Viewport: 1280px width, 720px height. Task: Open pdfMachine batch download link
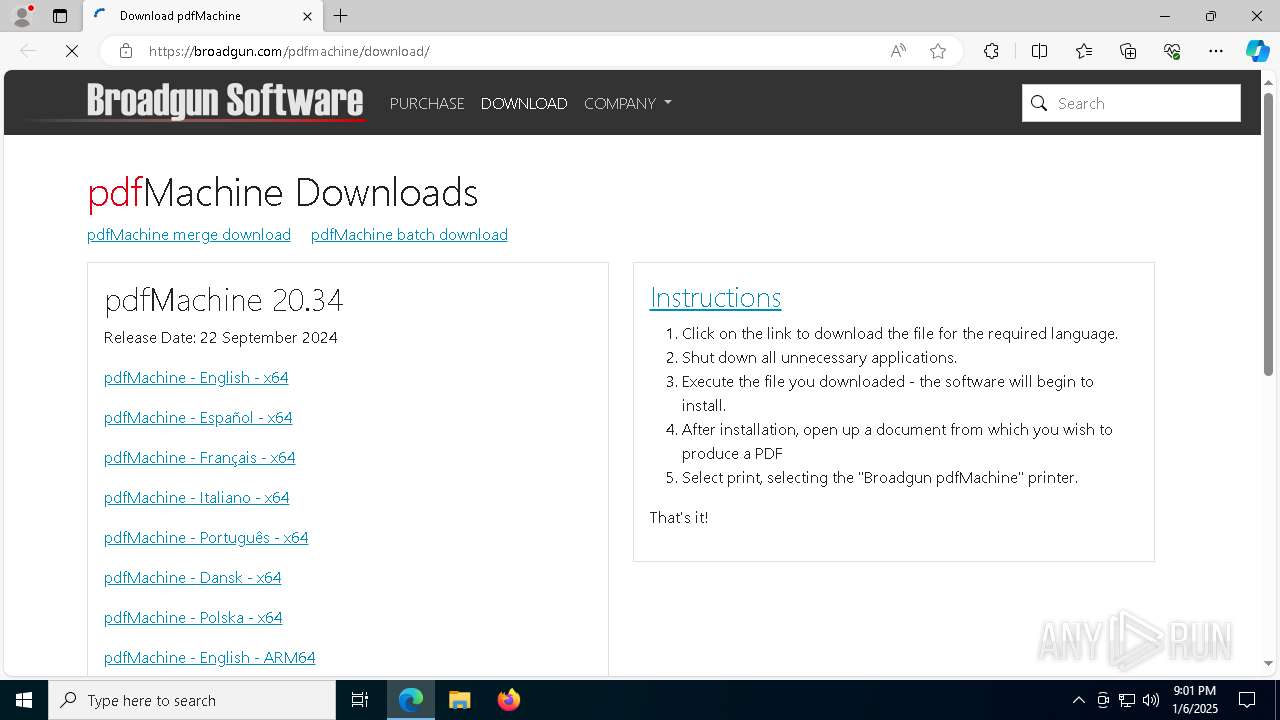click(x=409, y=234)
